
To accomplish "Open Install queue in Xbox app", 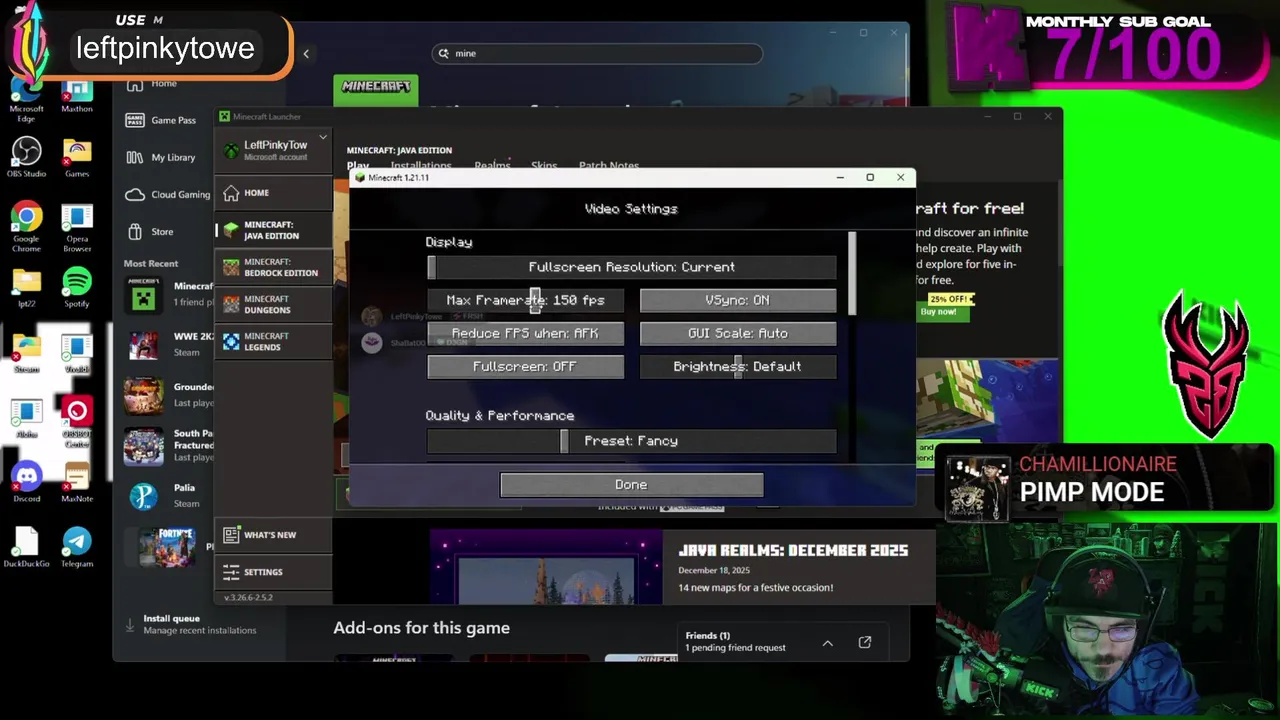I will click(x=190, y=624).
